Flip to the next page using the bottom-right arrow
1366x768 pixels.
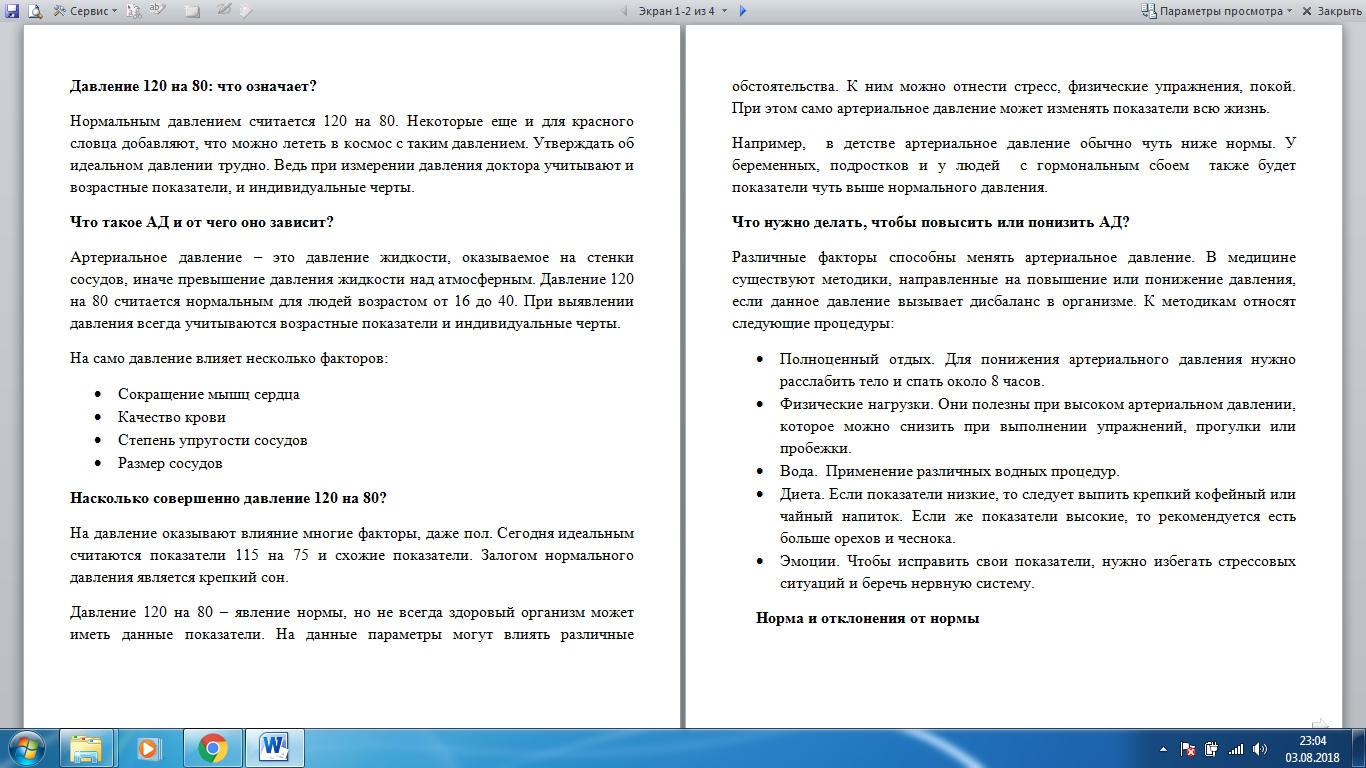[1320, 724]
